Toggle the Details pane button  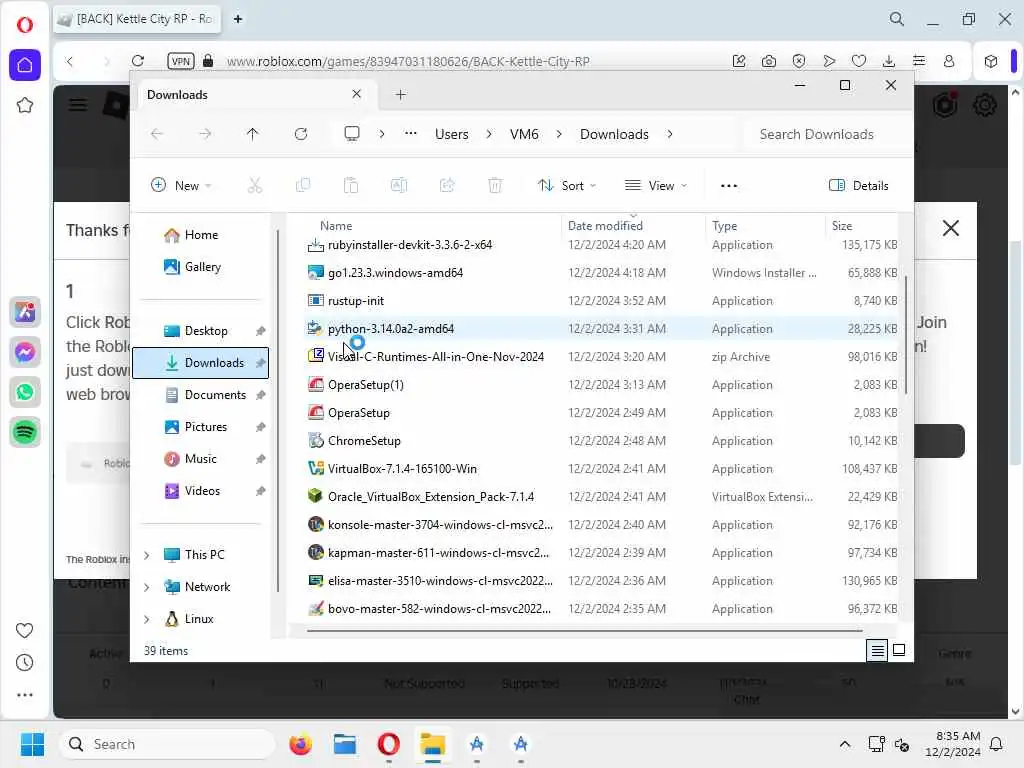pyautogui.click(x=858, y=185)
